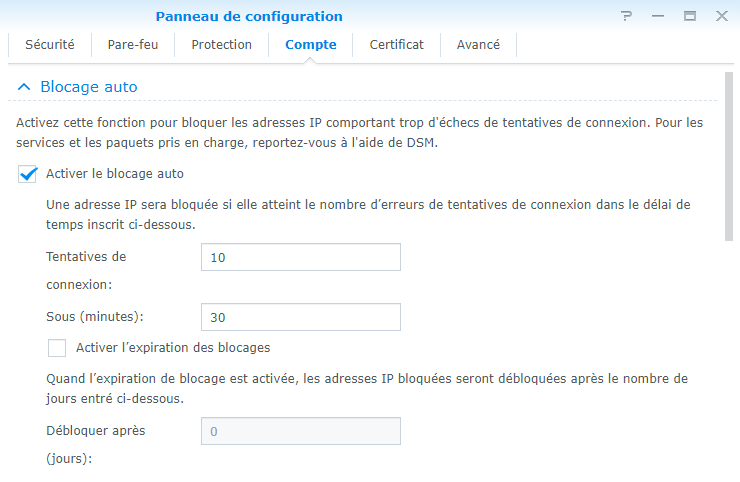The height and width of the screenshot is (482, 740).
Task: Open the Protection tab
Action: click(222, 45)
